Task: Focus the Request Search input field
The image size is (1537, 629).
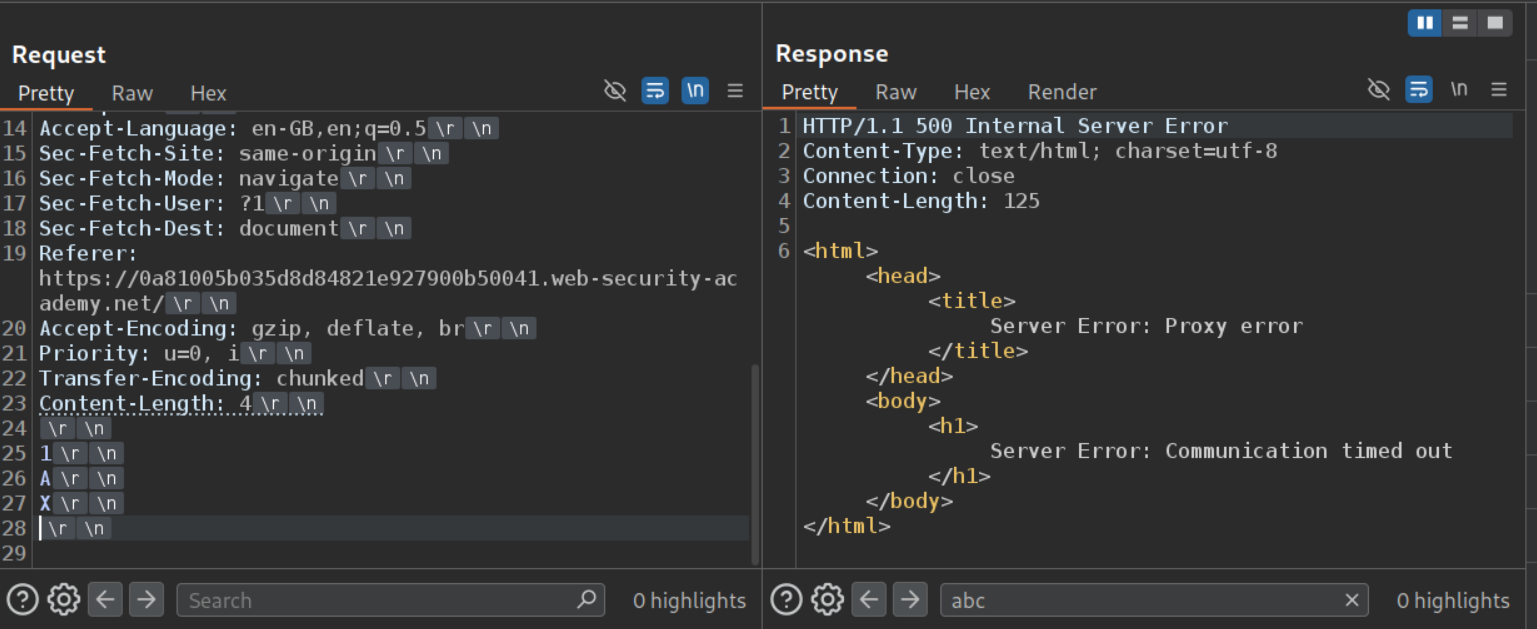Action: (x=380, y=600)
